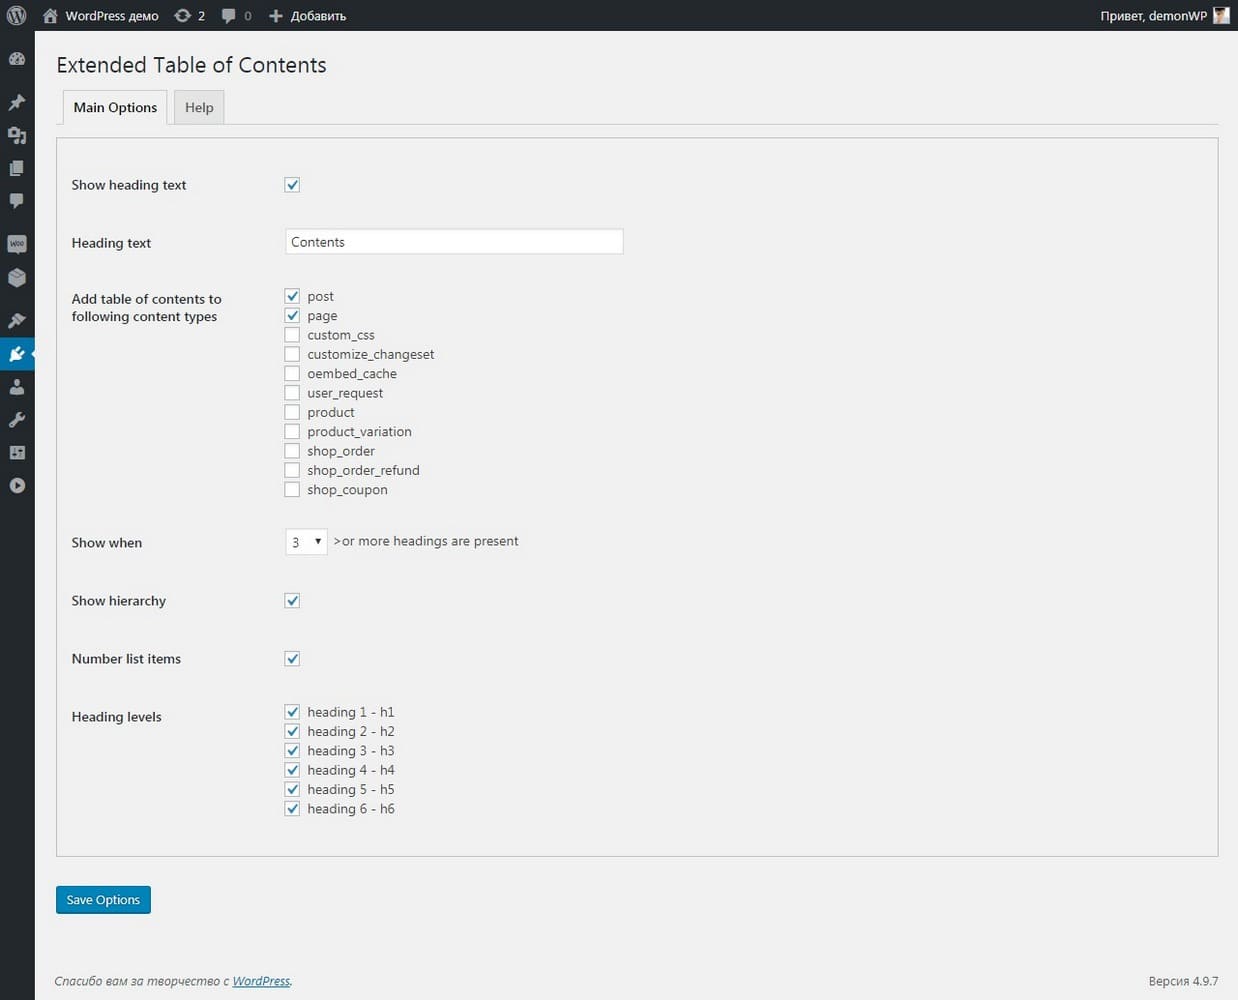Open the Plugins sidebar icon
The width and height of the screenshot is (1238, 1000).
coord(17,354)
